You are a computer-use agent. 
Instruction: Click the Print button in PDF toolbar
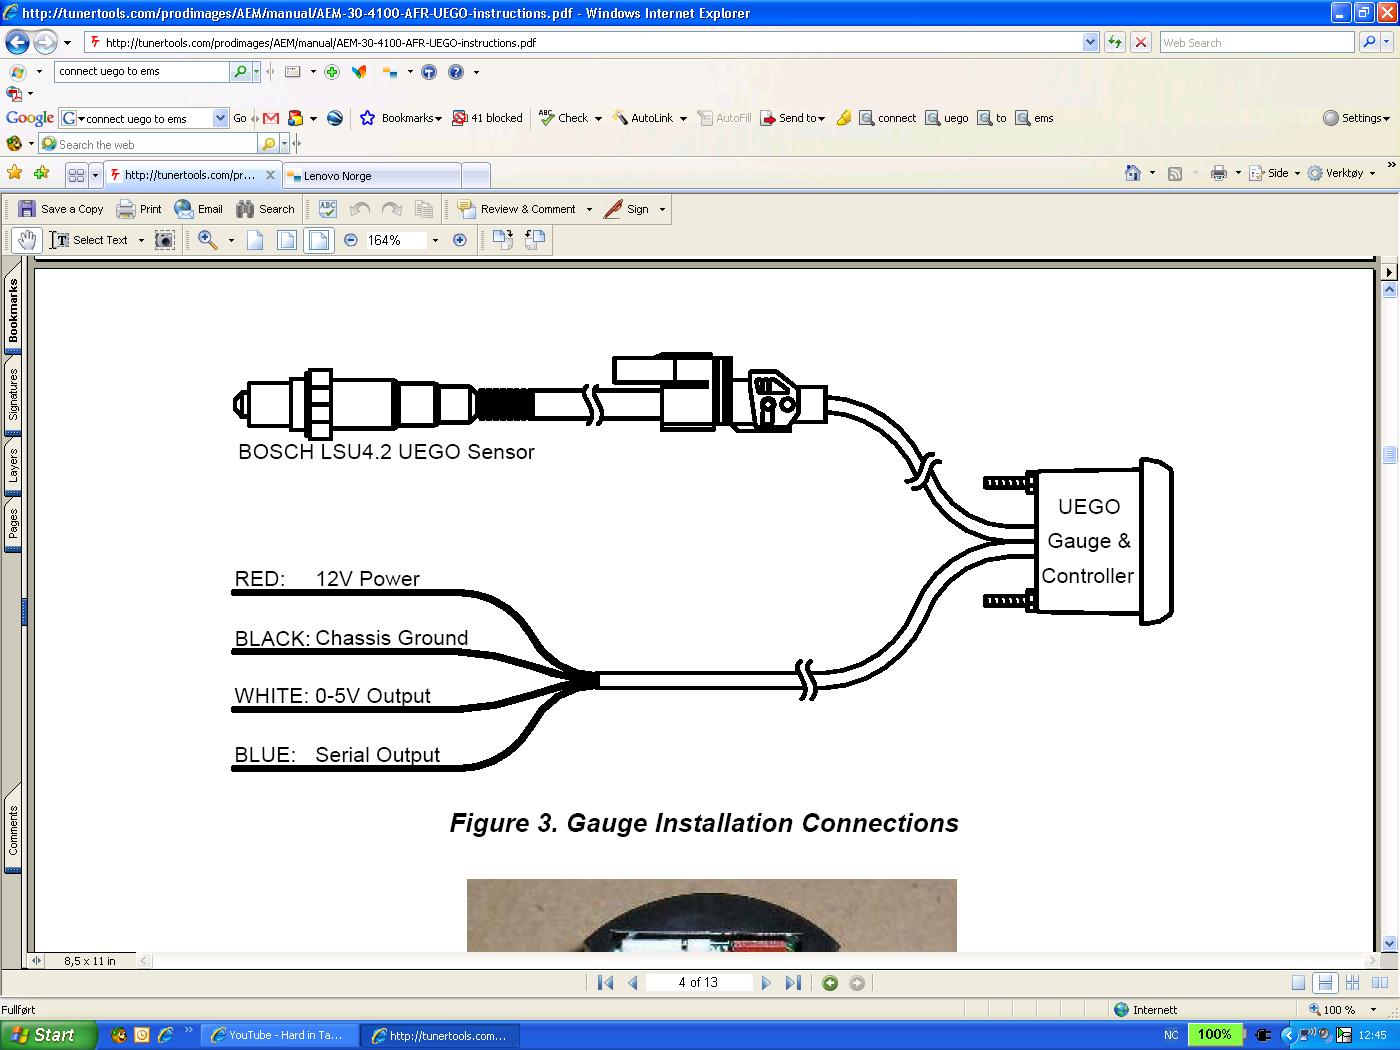(x=139, y=209)
